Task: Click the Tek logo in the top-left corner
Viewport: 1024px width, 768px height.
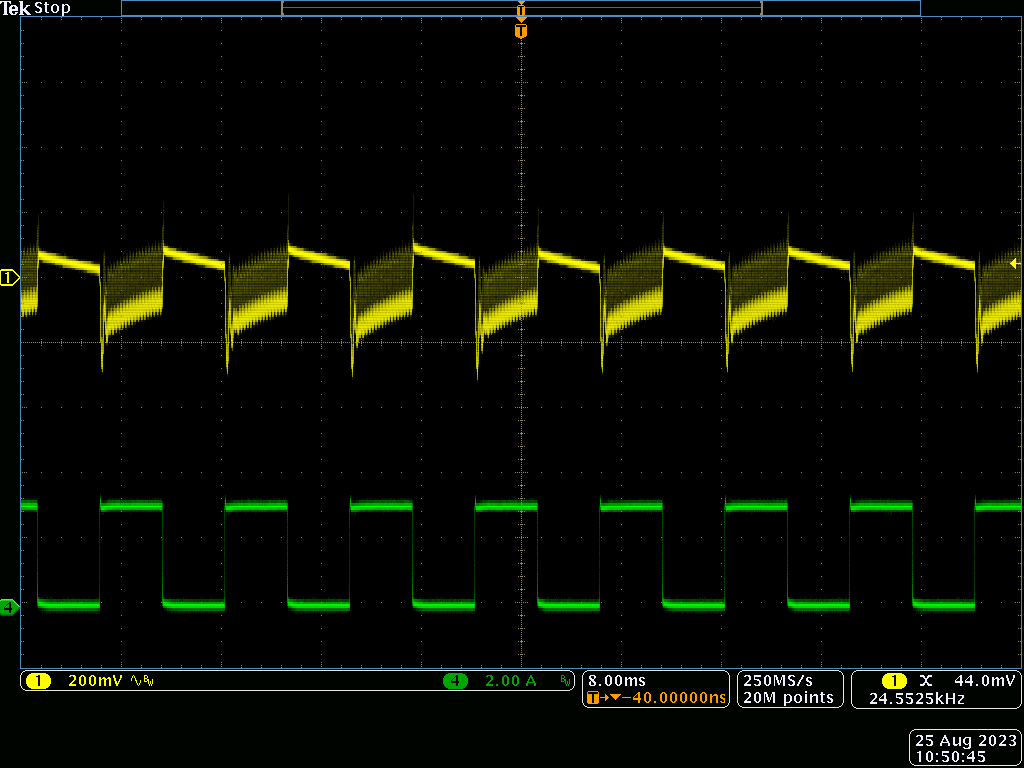Action: tap(15, 7)
